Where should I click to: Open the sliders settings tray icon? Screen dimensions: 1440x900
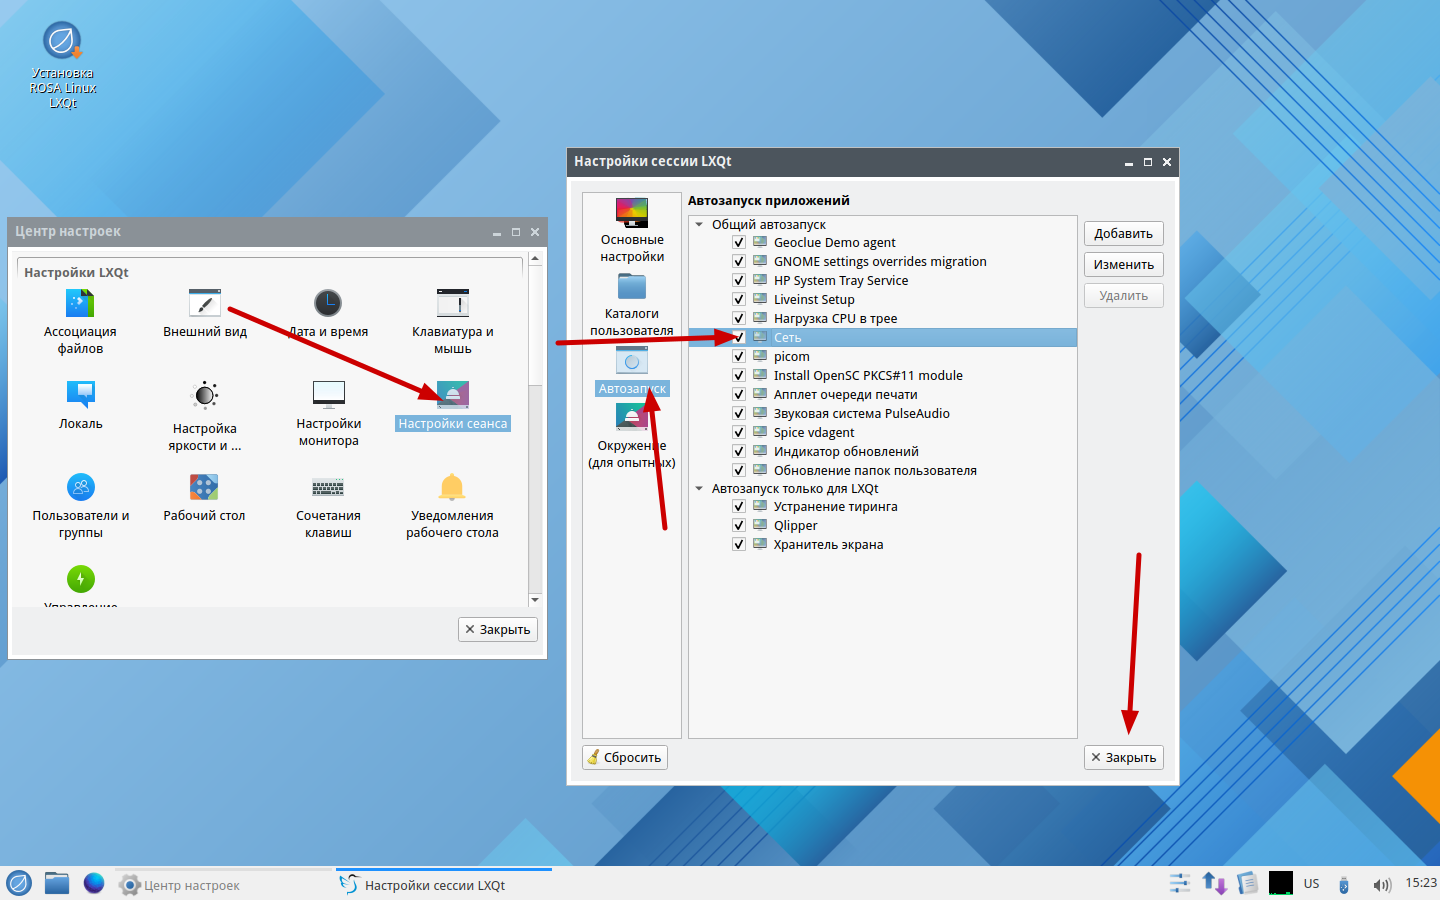tap(1180, 884)
